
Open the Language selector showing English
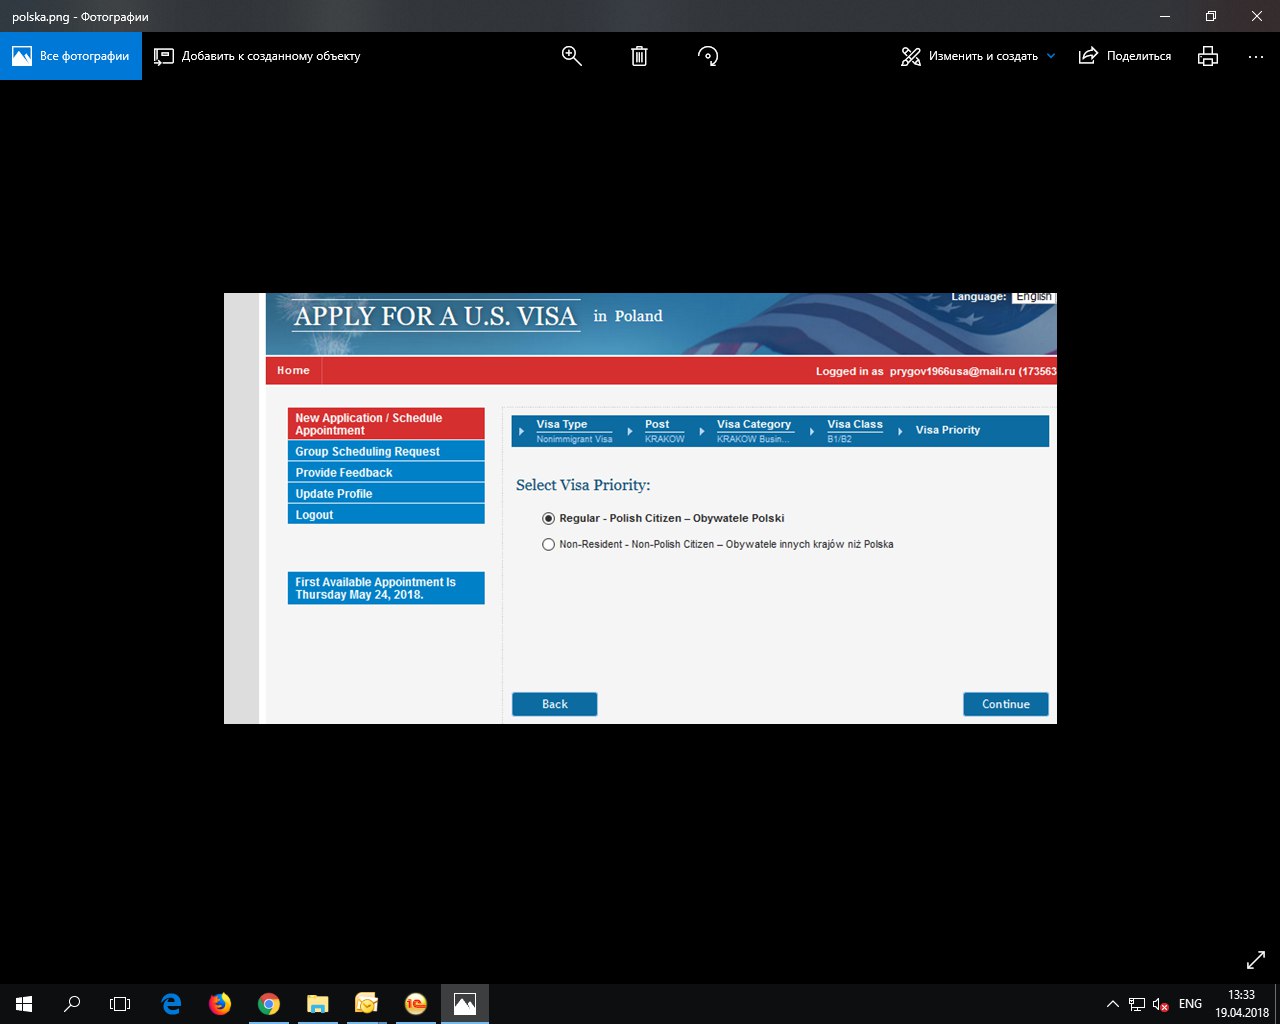tap(1033, 297)
